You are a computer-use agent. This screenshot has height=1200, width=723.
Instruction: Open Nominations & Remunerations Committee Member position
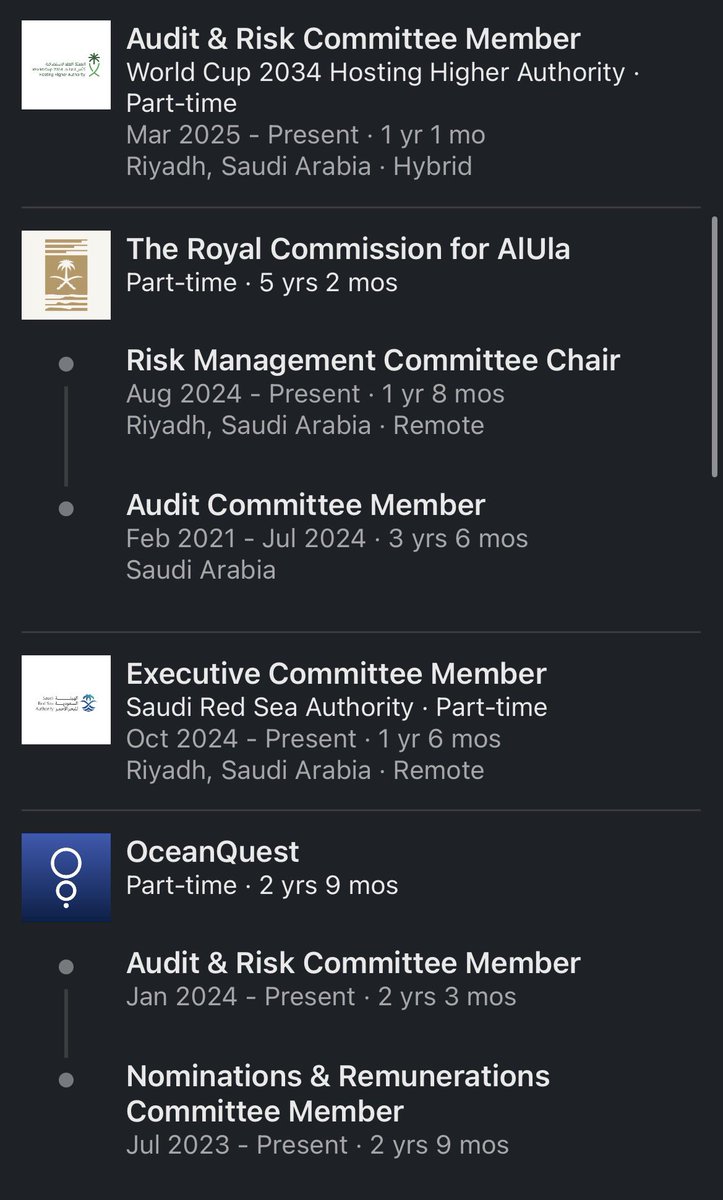338,1094
